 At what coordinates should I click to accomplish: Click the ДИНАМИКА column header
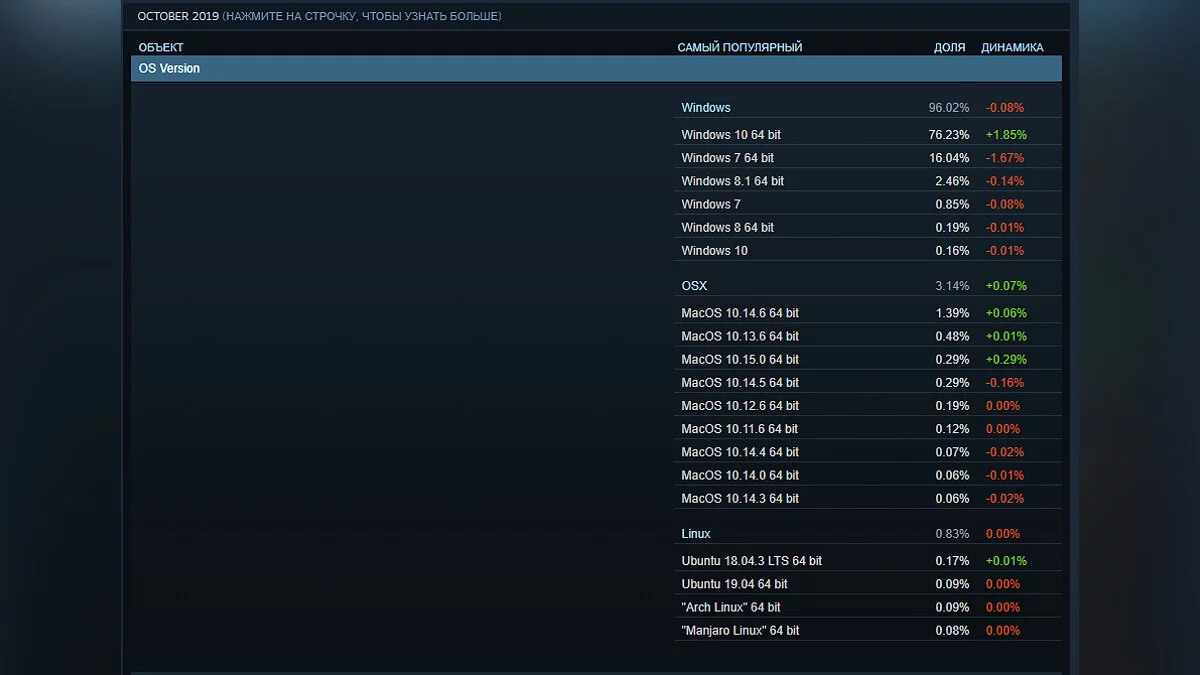(1012, 47)
